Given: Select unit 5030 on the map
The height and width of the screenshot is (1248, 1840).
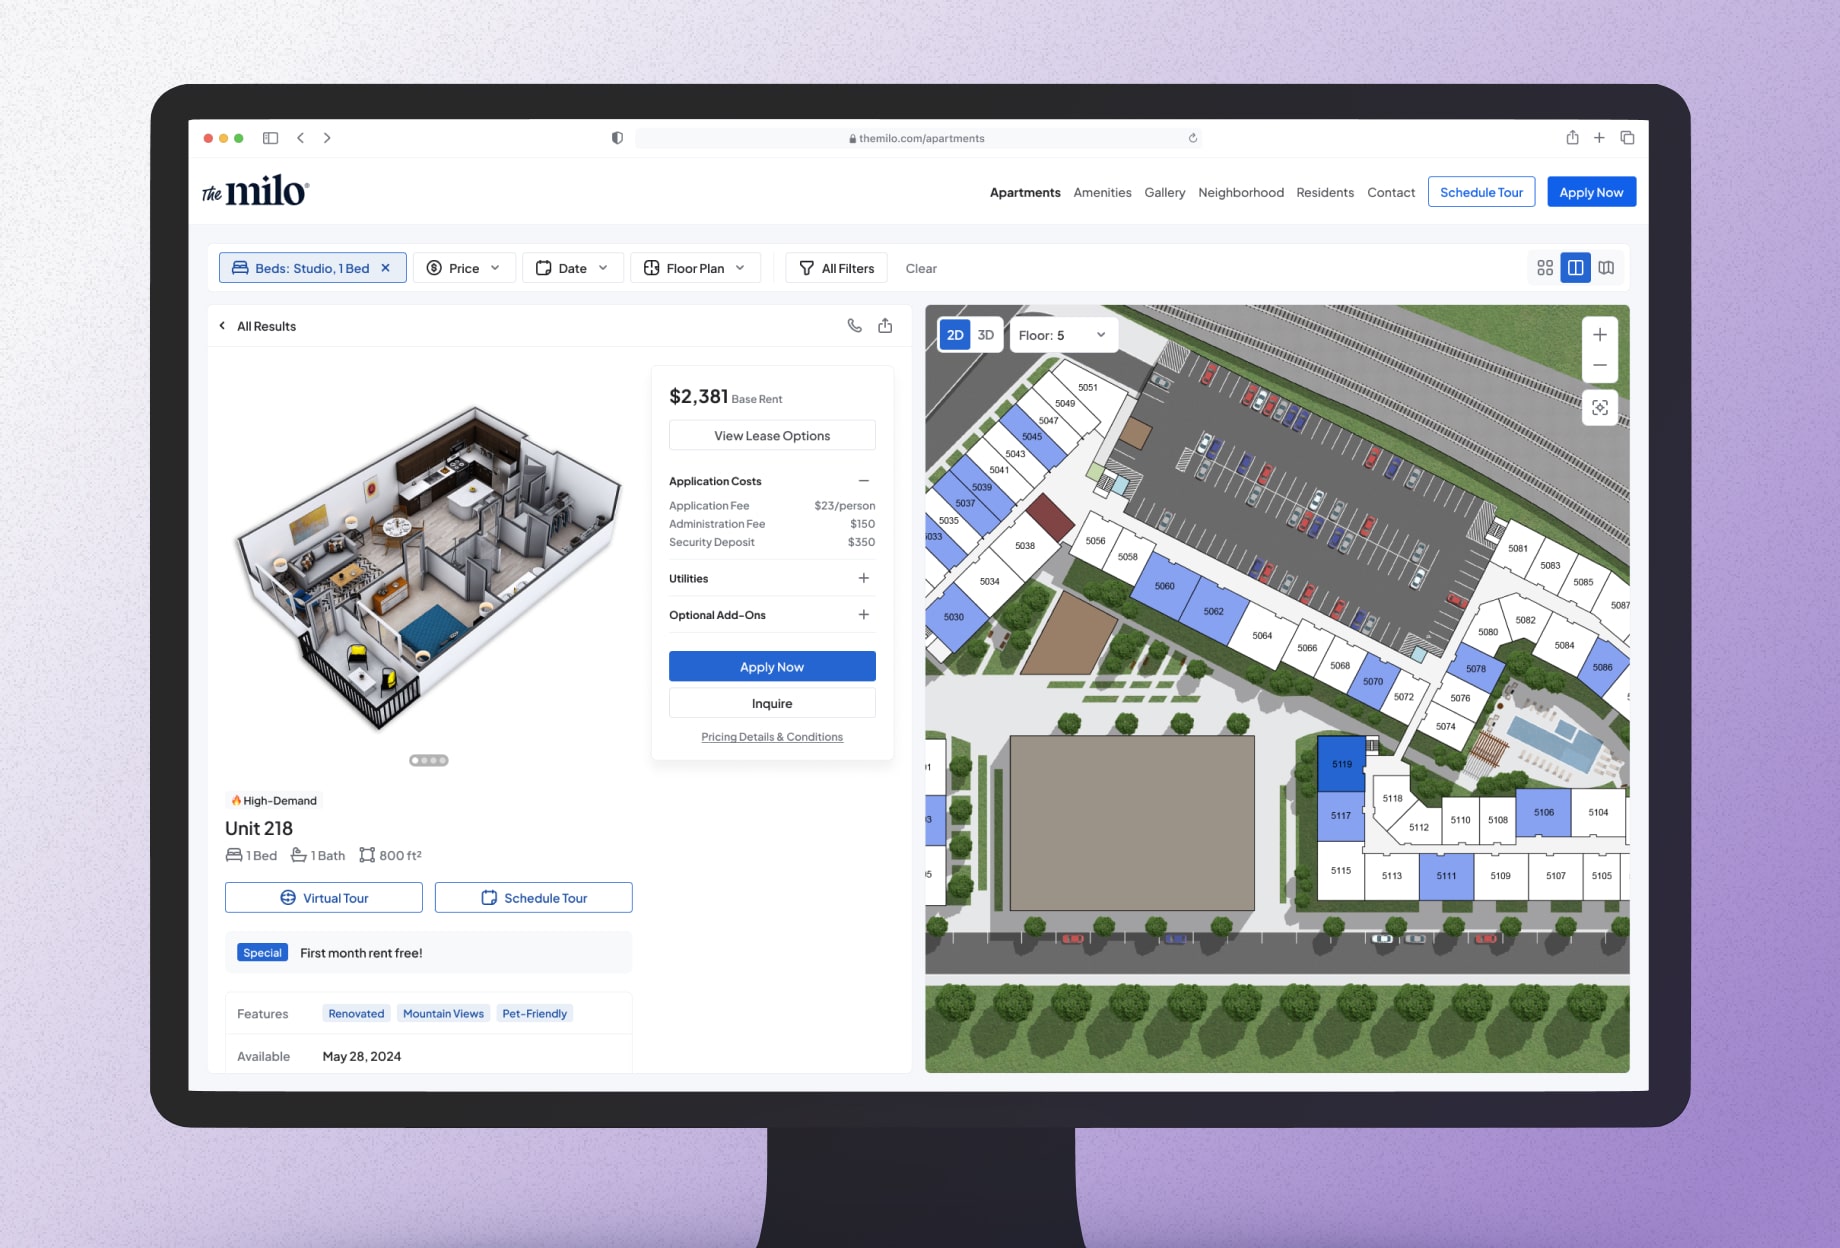Looking at the screenshot, I should (x=954, y=616).
